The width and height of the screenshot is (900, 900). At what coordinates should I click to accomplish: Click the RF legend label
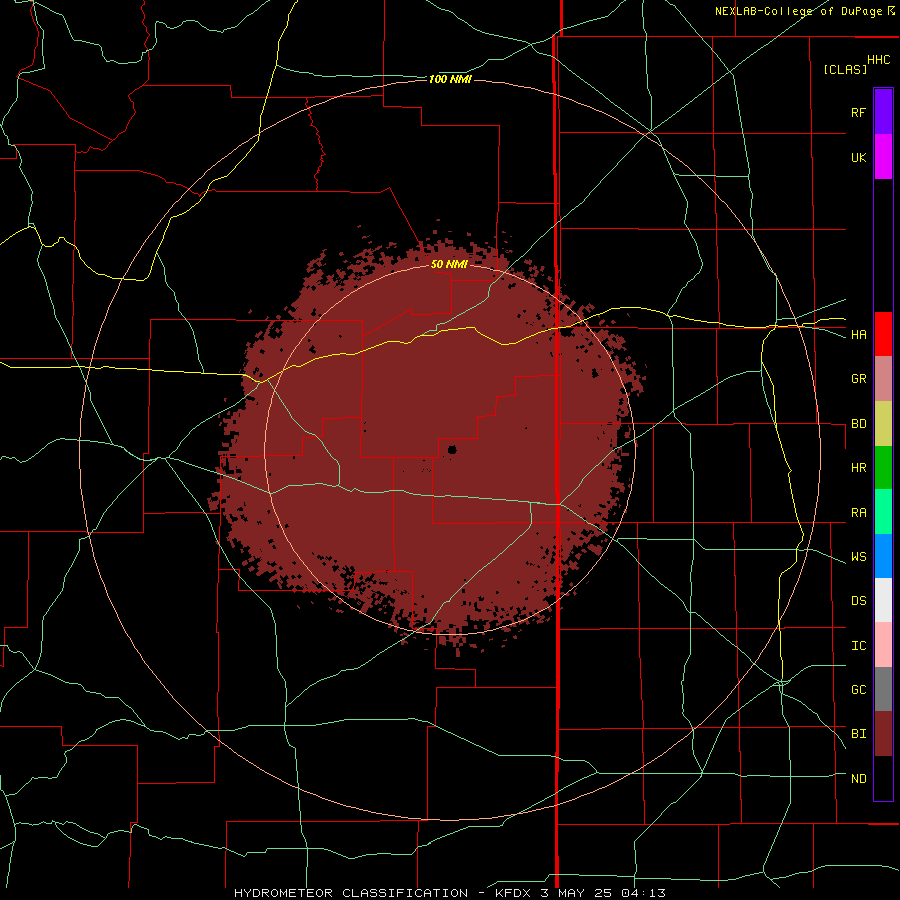pos(858,112)
